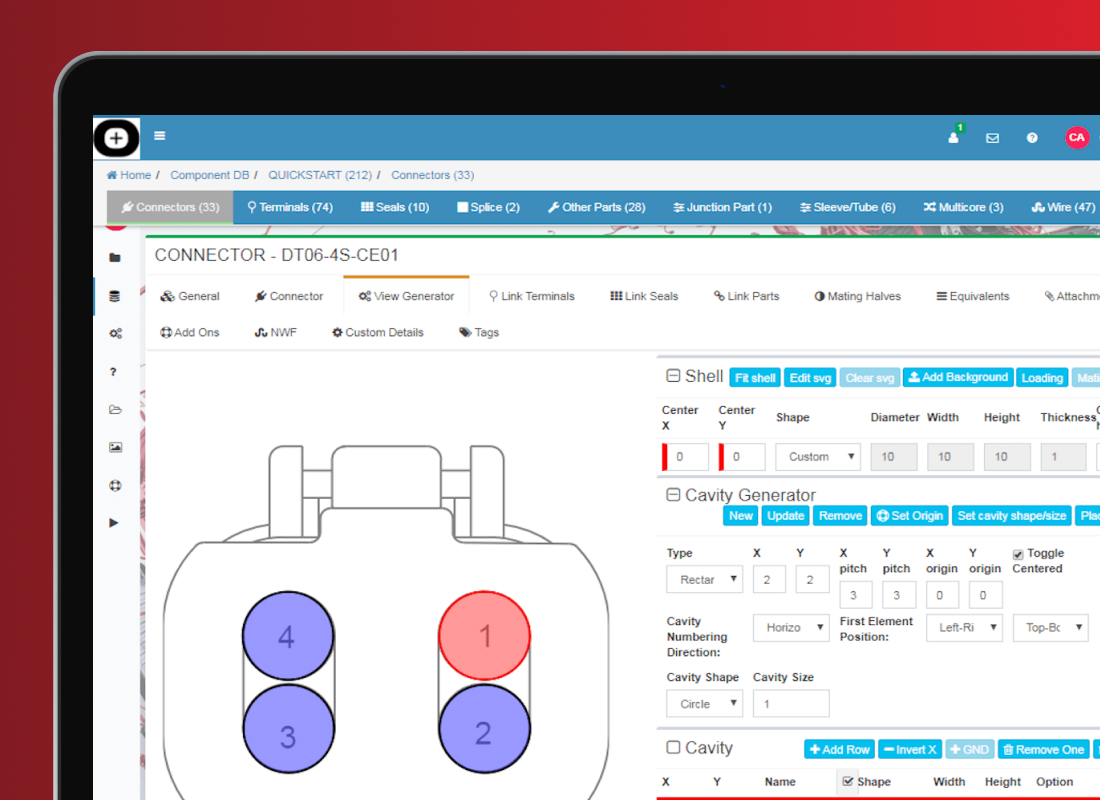Screen dimensions: 1100x800
Task: Click the database icon in left sidebar
Action: click(x=115, y=296)
